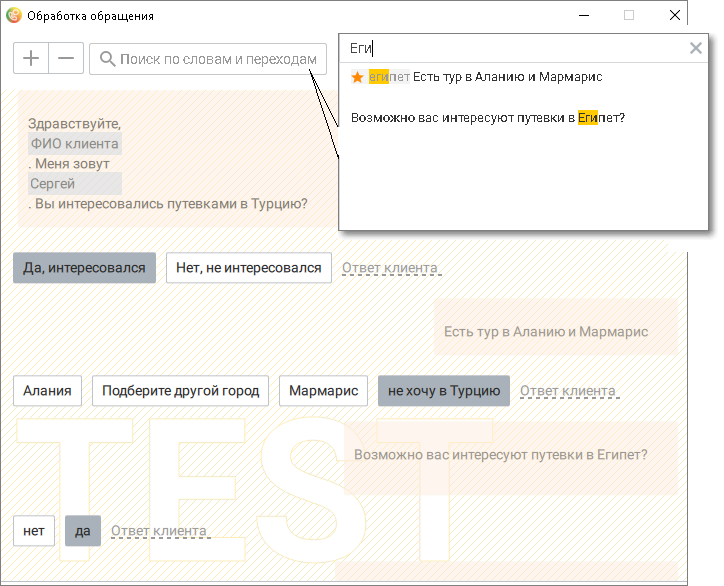The image size is (724, 586).
Task: Click the greeting text 'Здравствуйте,'
Action: tap(74, 124)
